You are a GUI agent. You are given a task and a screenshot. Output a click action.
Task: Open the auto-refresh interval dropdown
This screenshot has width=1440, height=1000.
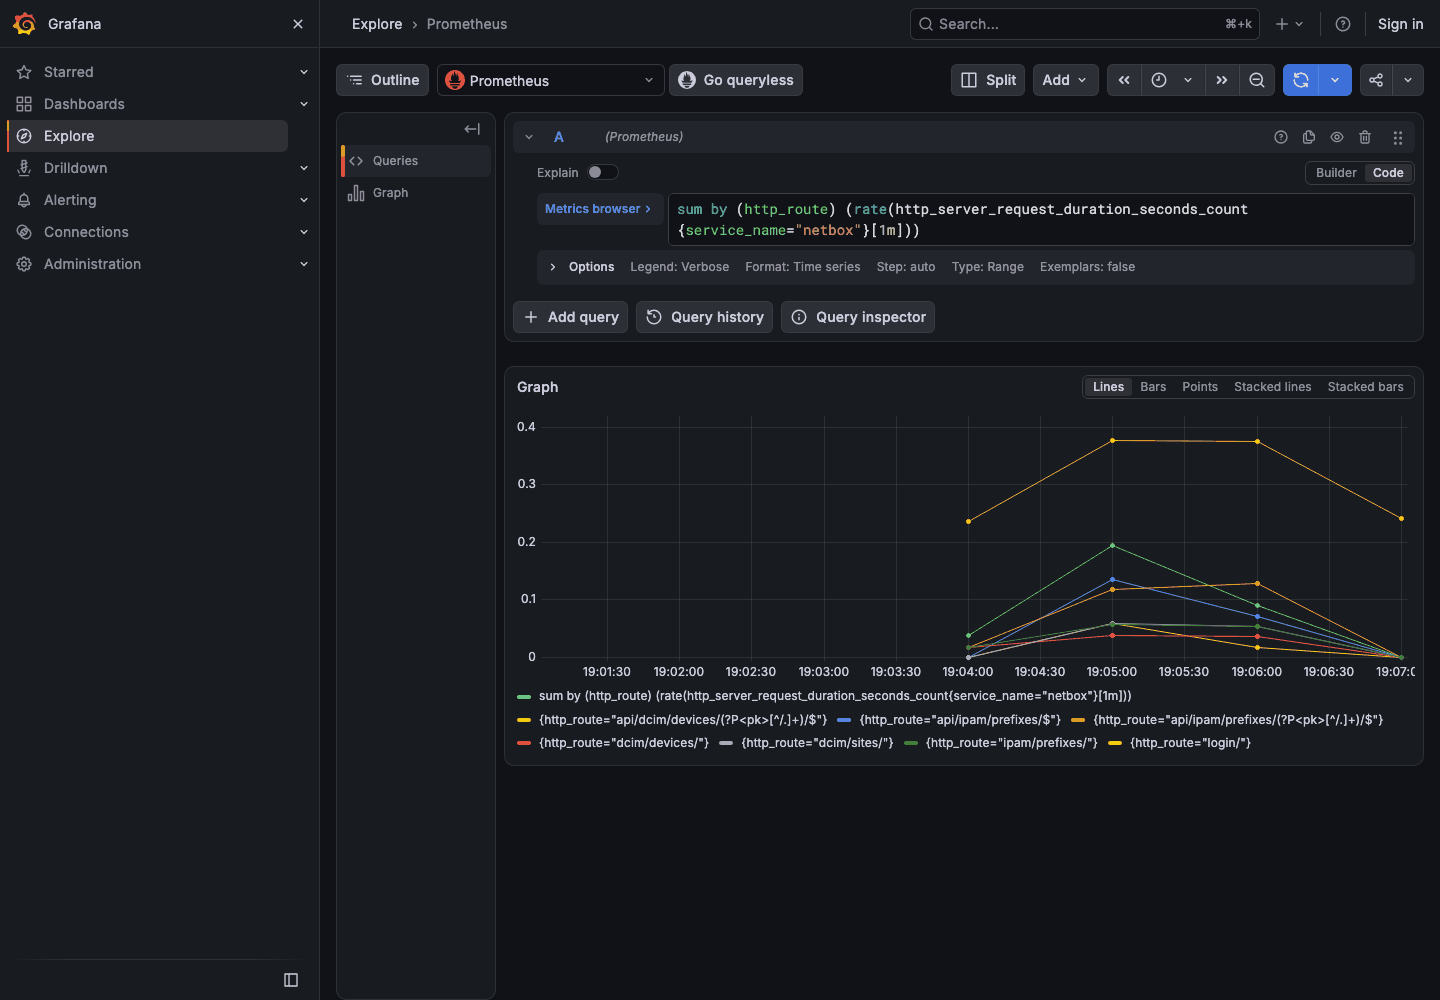tap(1335, 80)
